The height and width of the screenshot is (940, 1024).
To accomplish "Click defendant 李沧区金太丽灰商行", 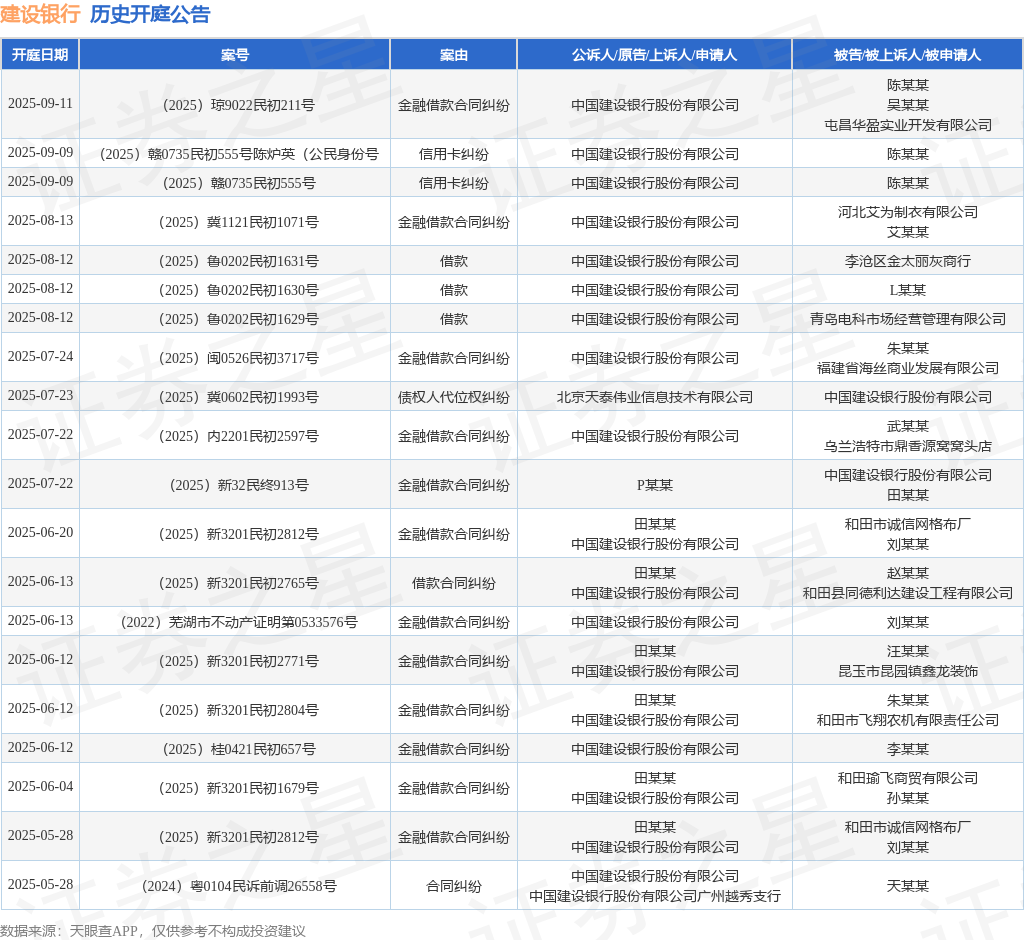I will 908,261.
